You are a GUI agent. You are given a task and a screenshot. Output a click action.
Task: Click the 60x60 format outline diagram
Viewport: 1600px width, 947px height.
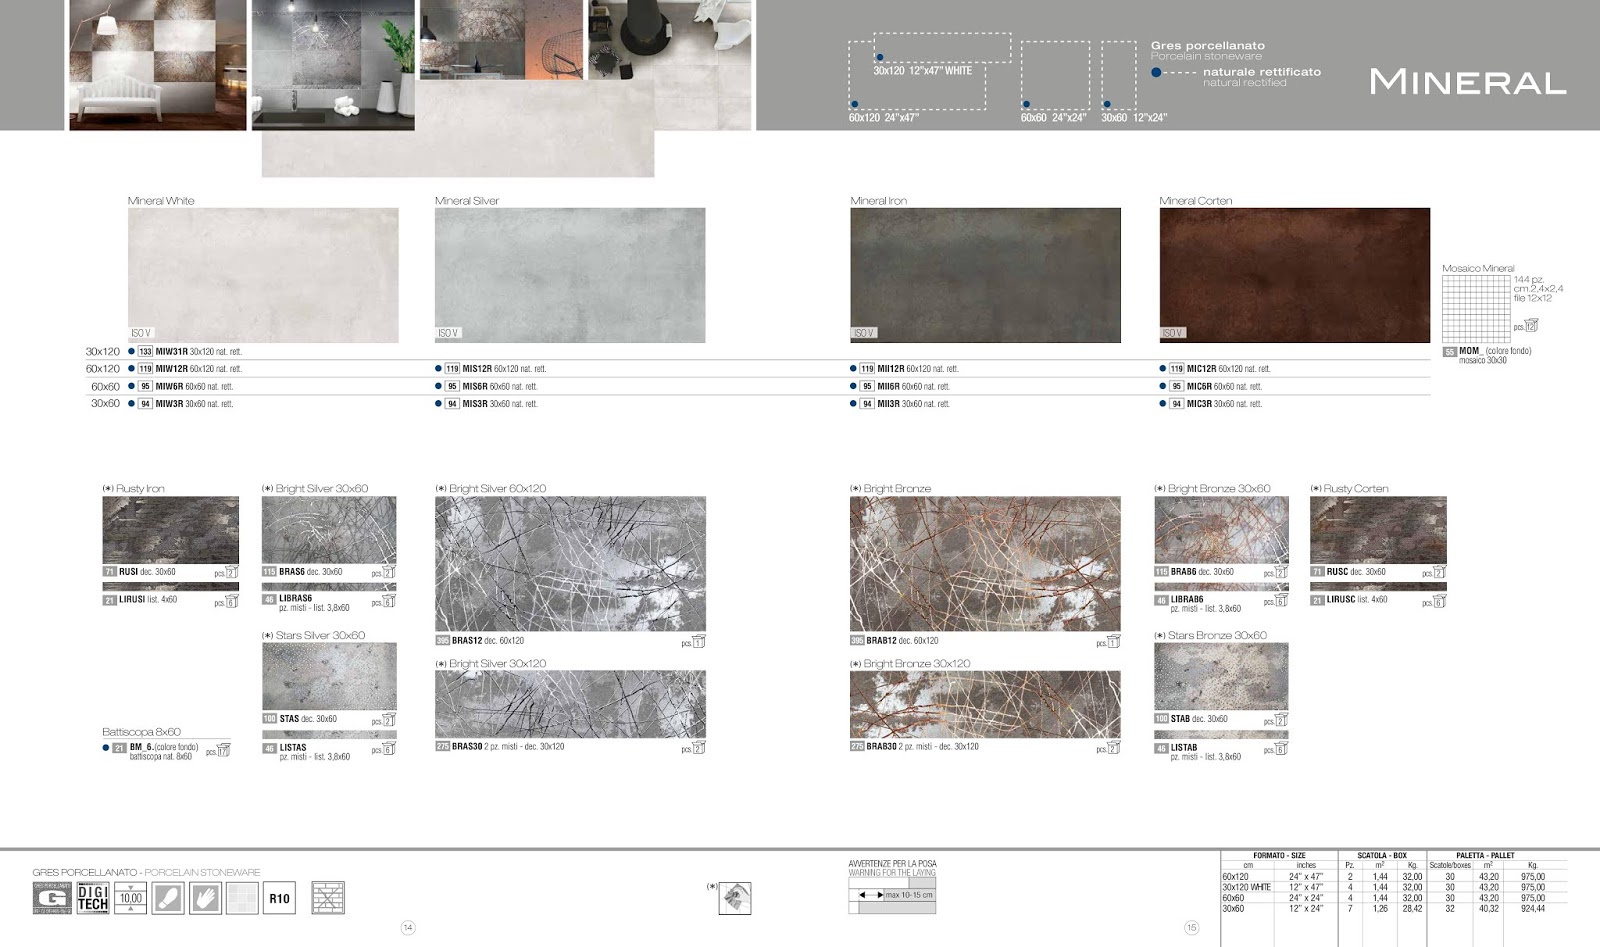[x=1055, y=75]
